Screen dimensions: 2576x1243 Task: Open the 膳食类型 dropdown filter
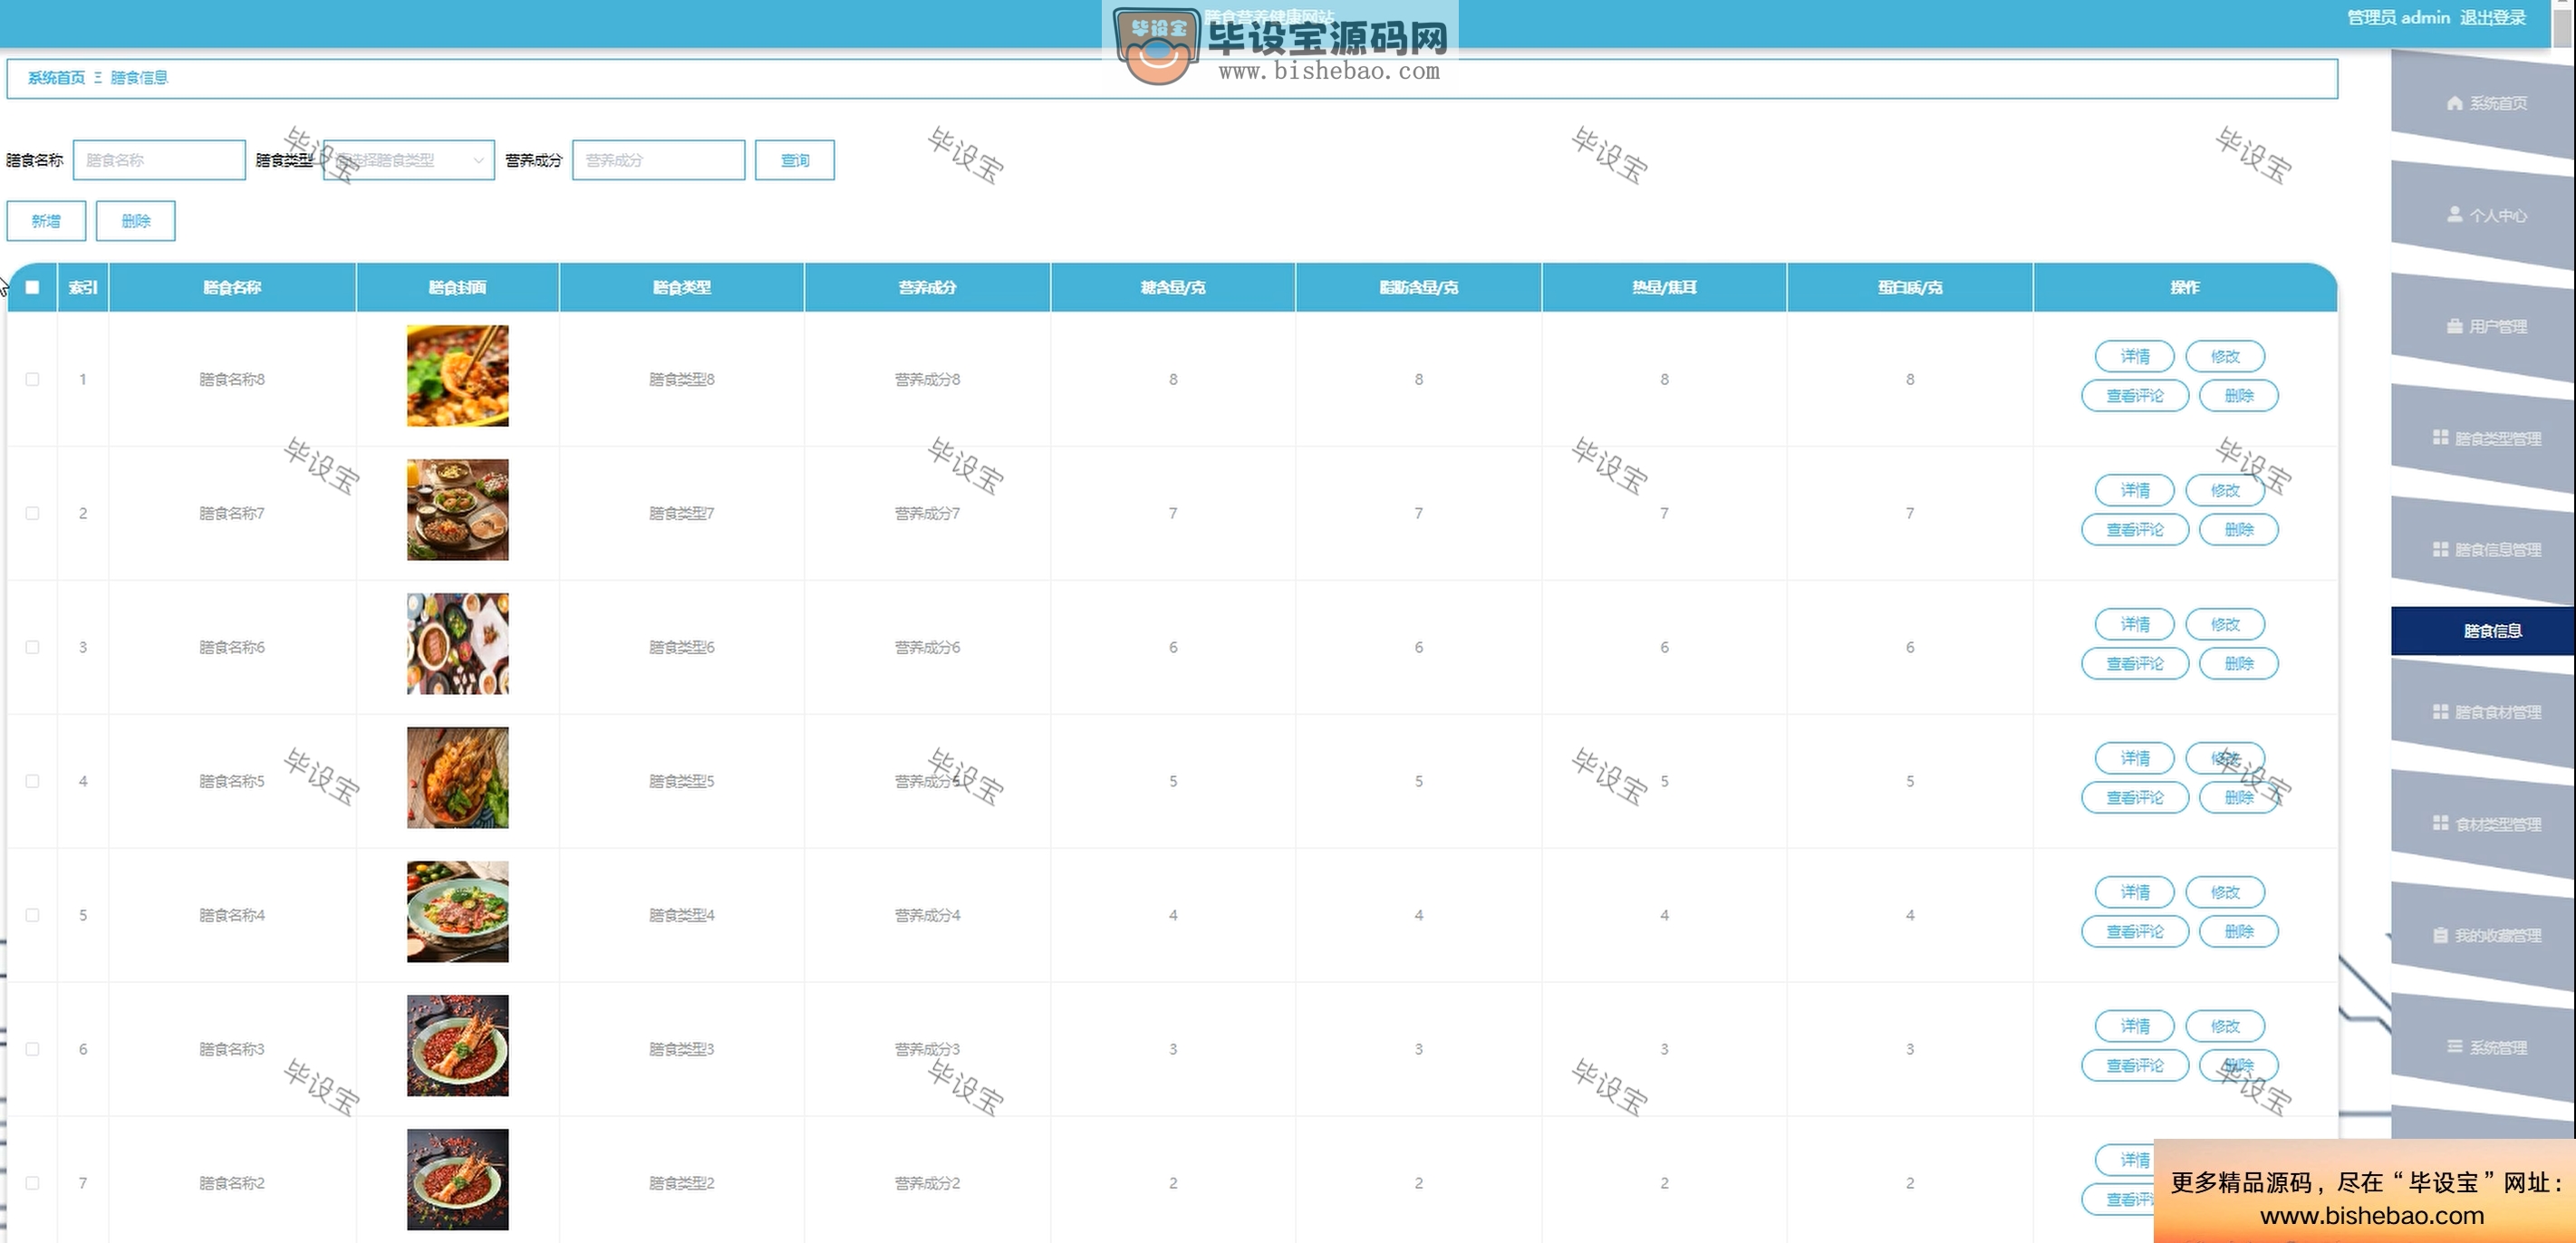click(408, 160)
